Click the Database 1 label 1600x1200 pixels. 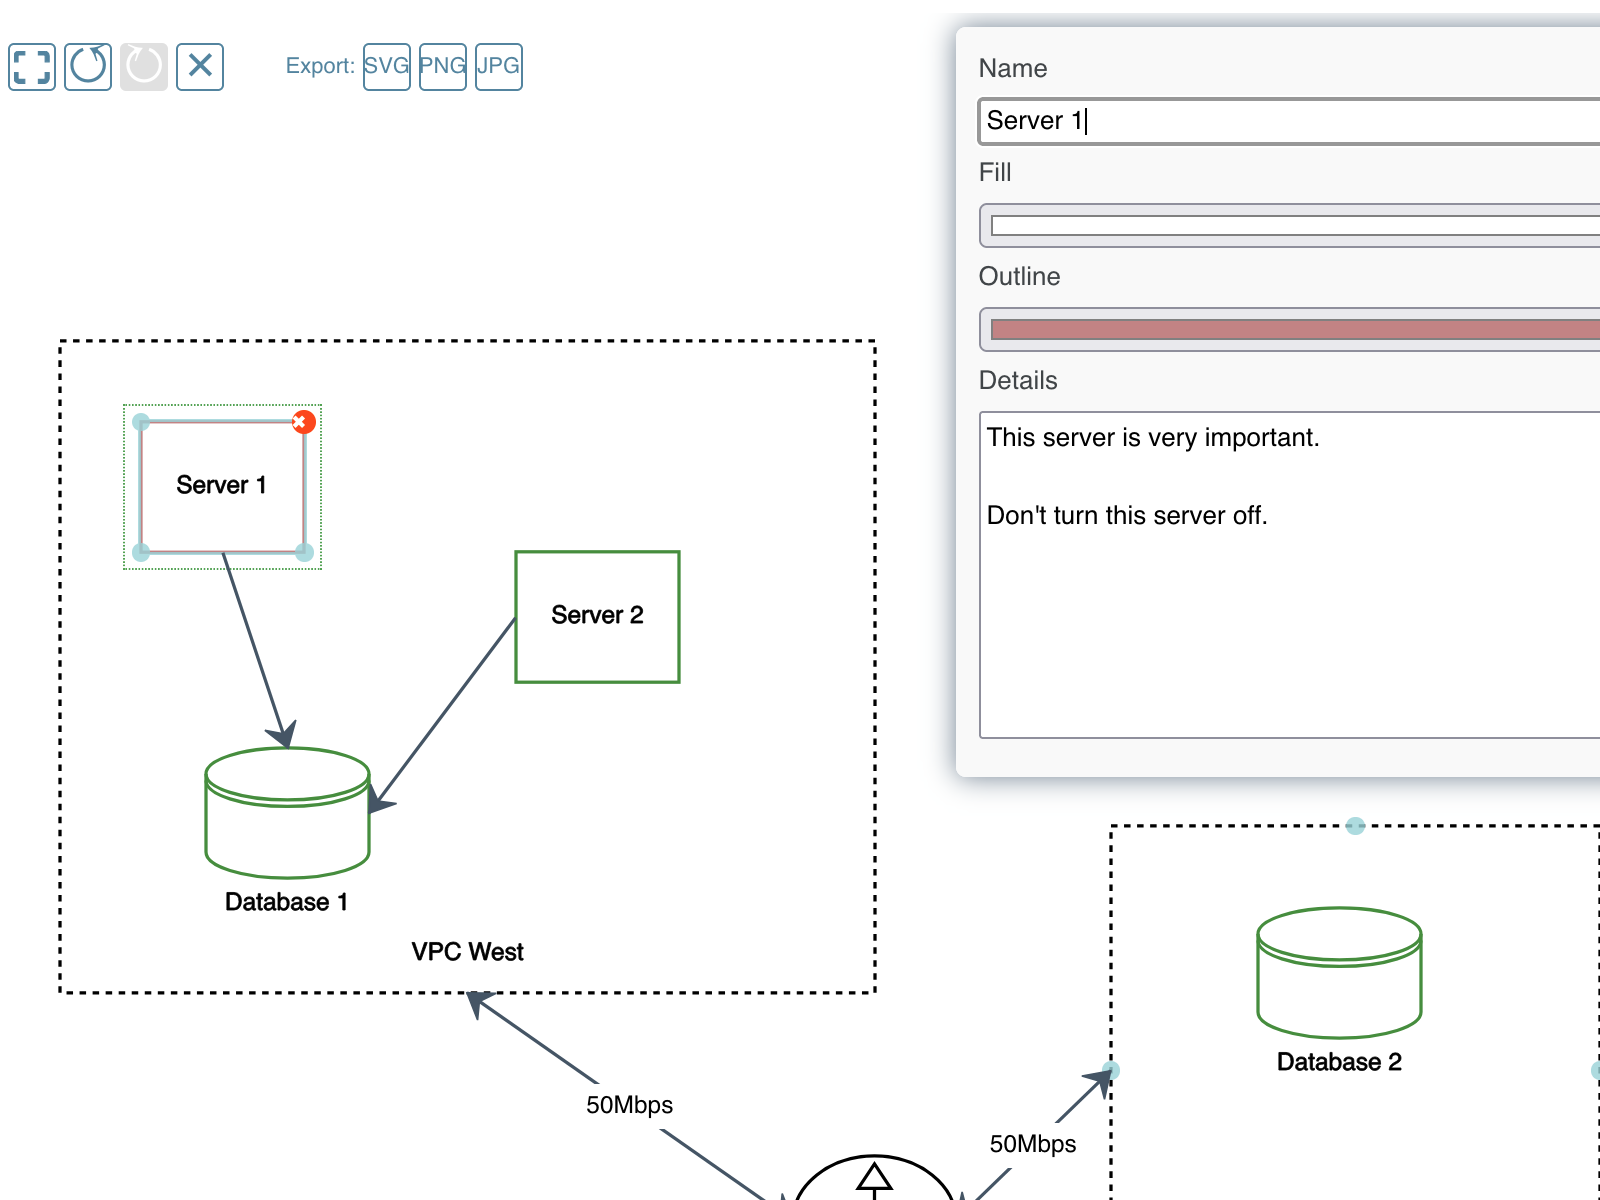pos(286,902)
